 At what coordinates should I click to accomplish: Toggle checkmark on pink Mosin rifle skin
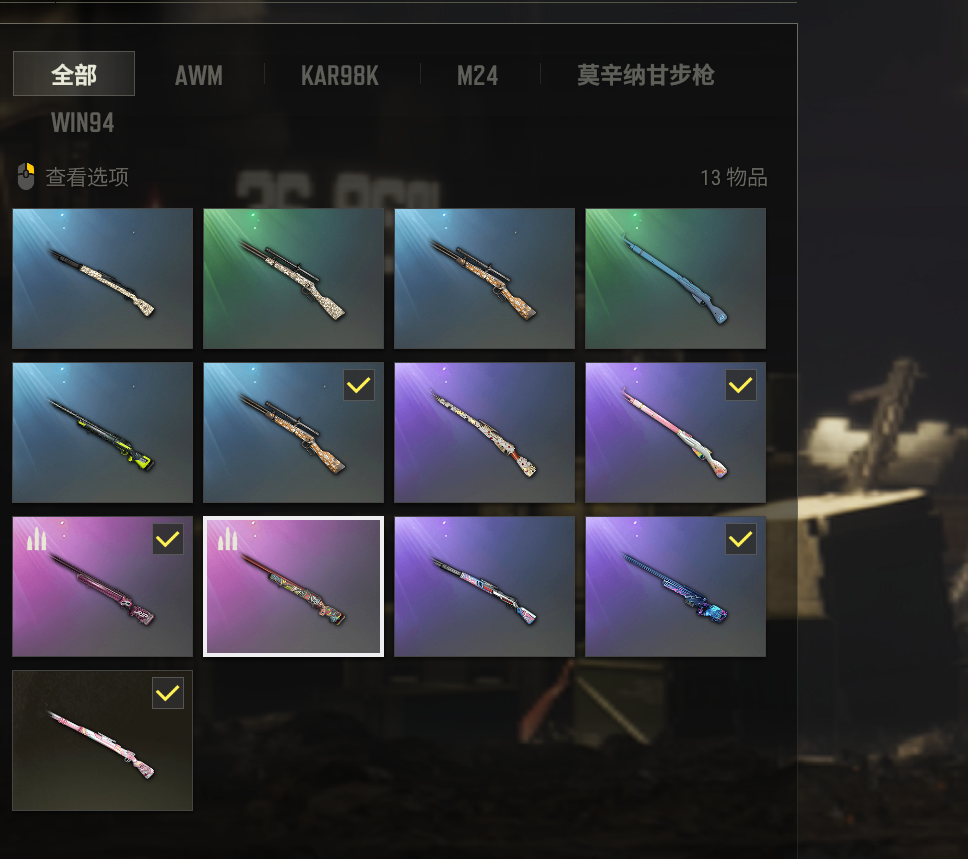click(x=741, y=385)
